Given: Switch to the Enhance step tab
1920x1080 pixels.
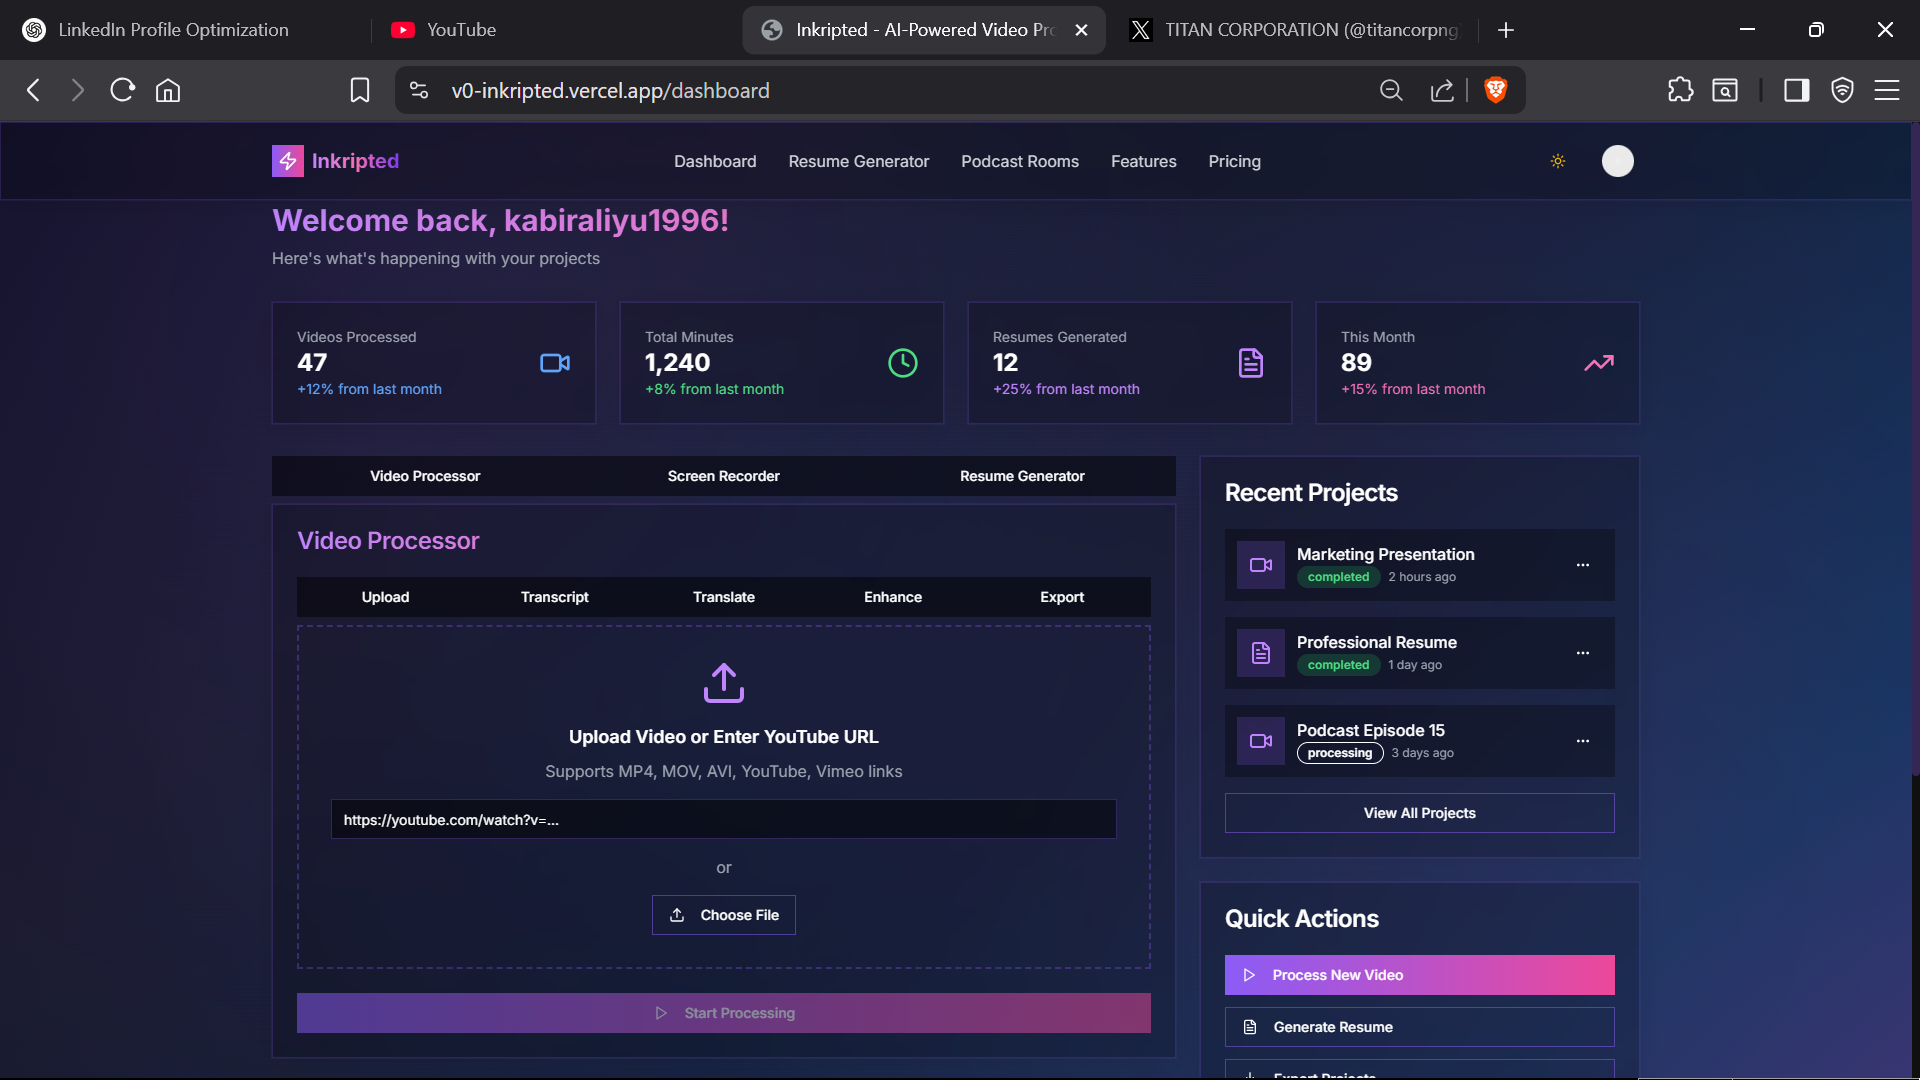Looking at the screenshot, I should 893,597.
